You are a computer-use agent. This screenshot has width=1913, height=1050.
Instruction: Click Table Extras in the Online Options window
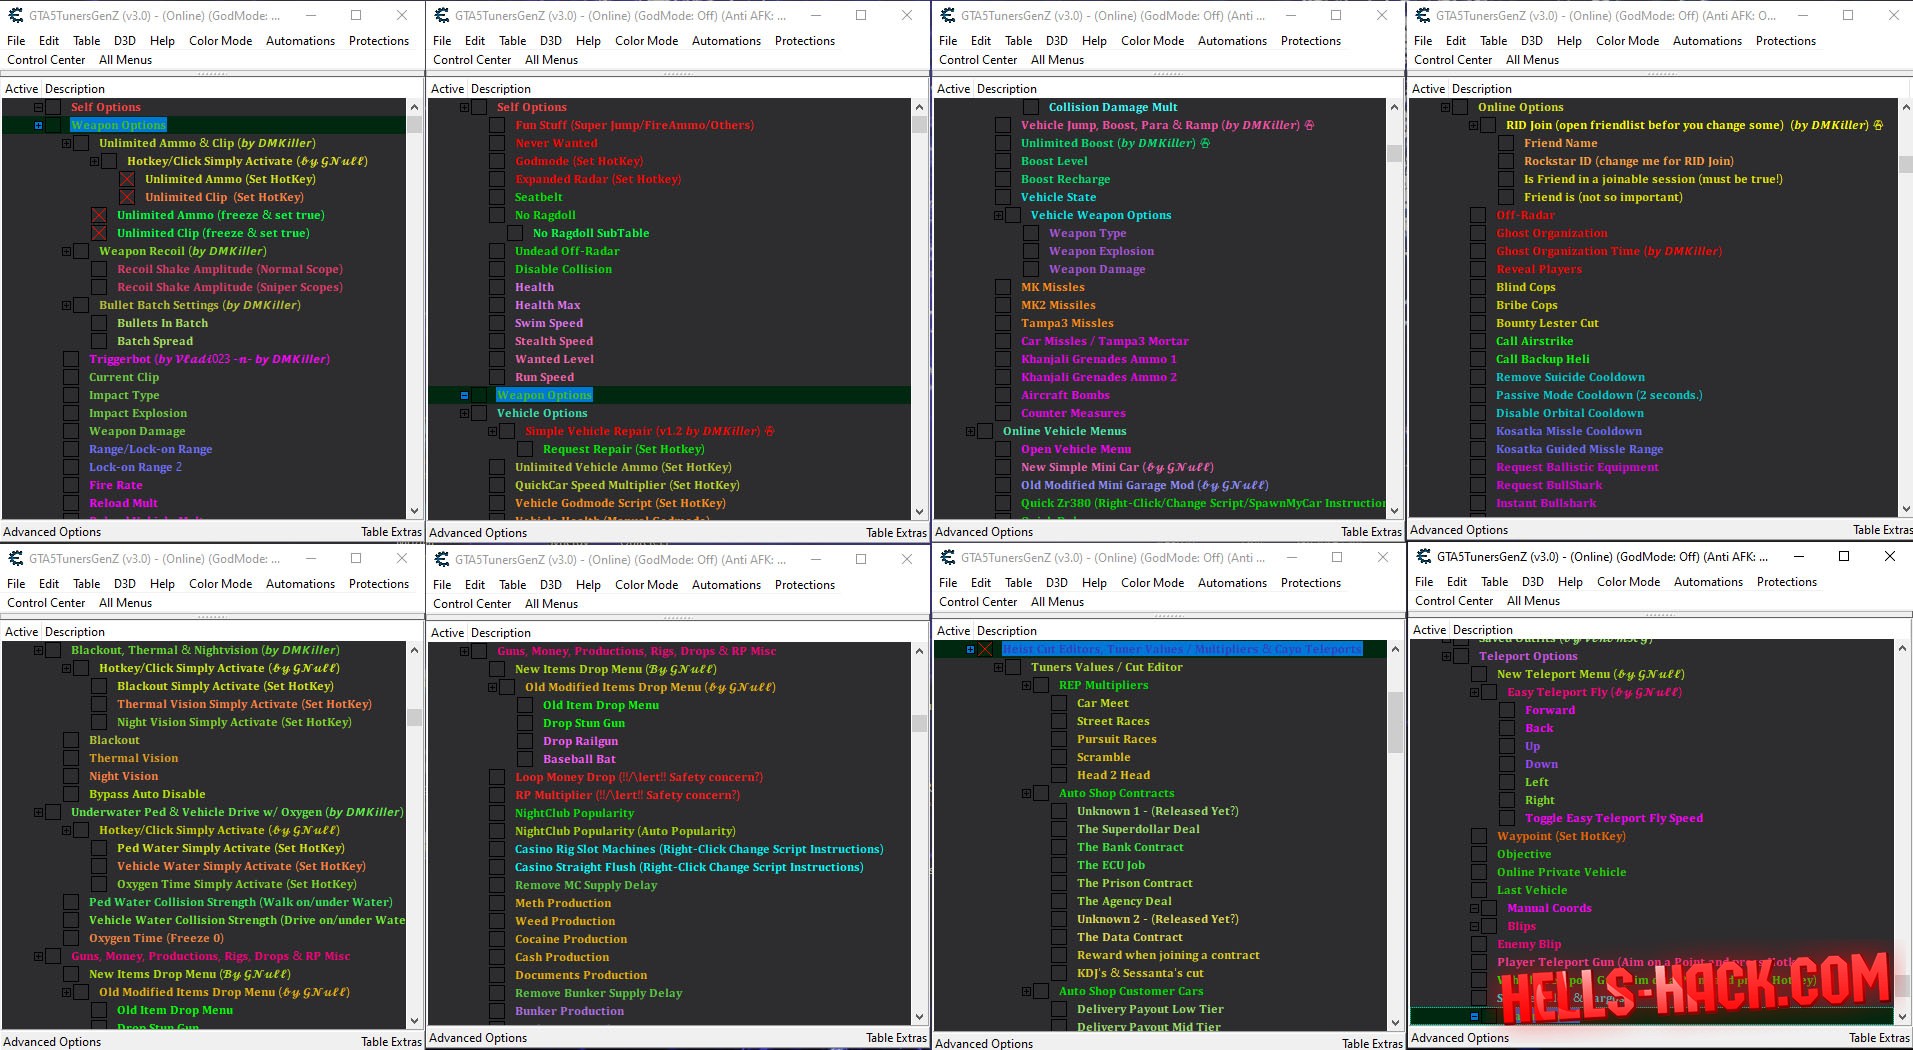(1882, 529)
